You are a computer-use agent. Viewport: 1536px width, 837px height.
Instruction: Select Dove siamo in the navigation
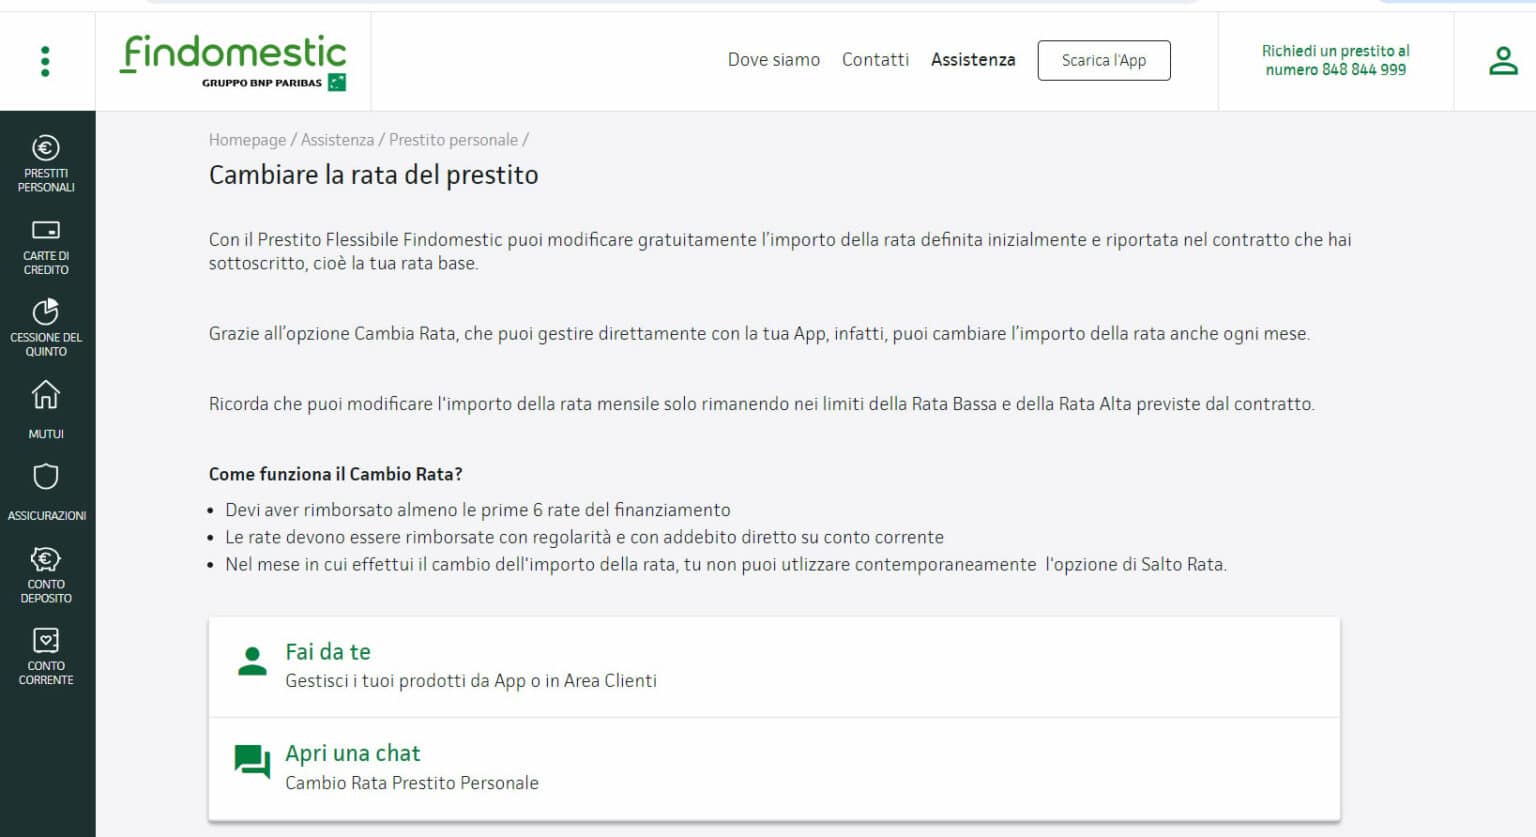(774, 60)
